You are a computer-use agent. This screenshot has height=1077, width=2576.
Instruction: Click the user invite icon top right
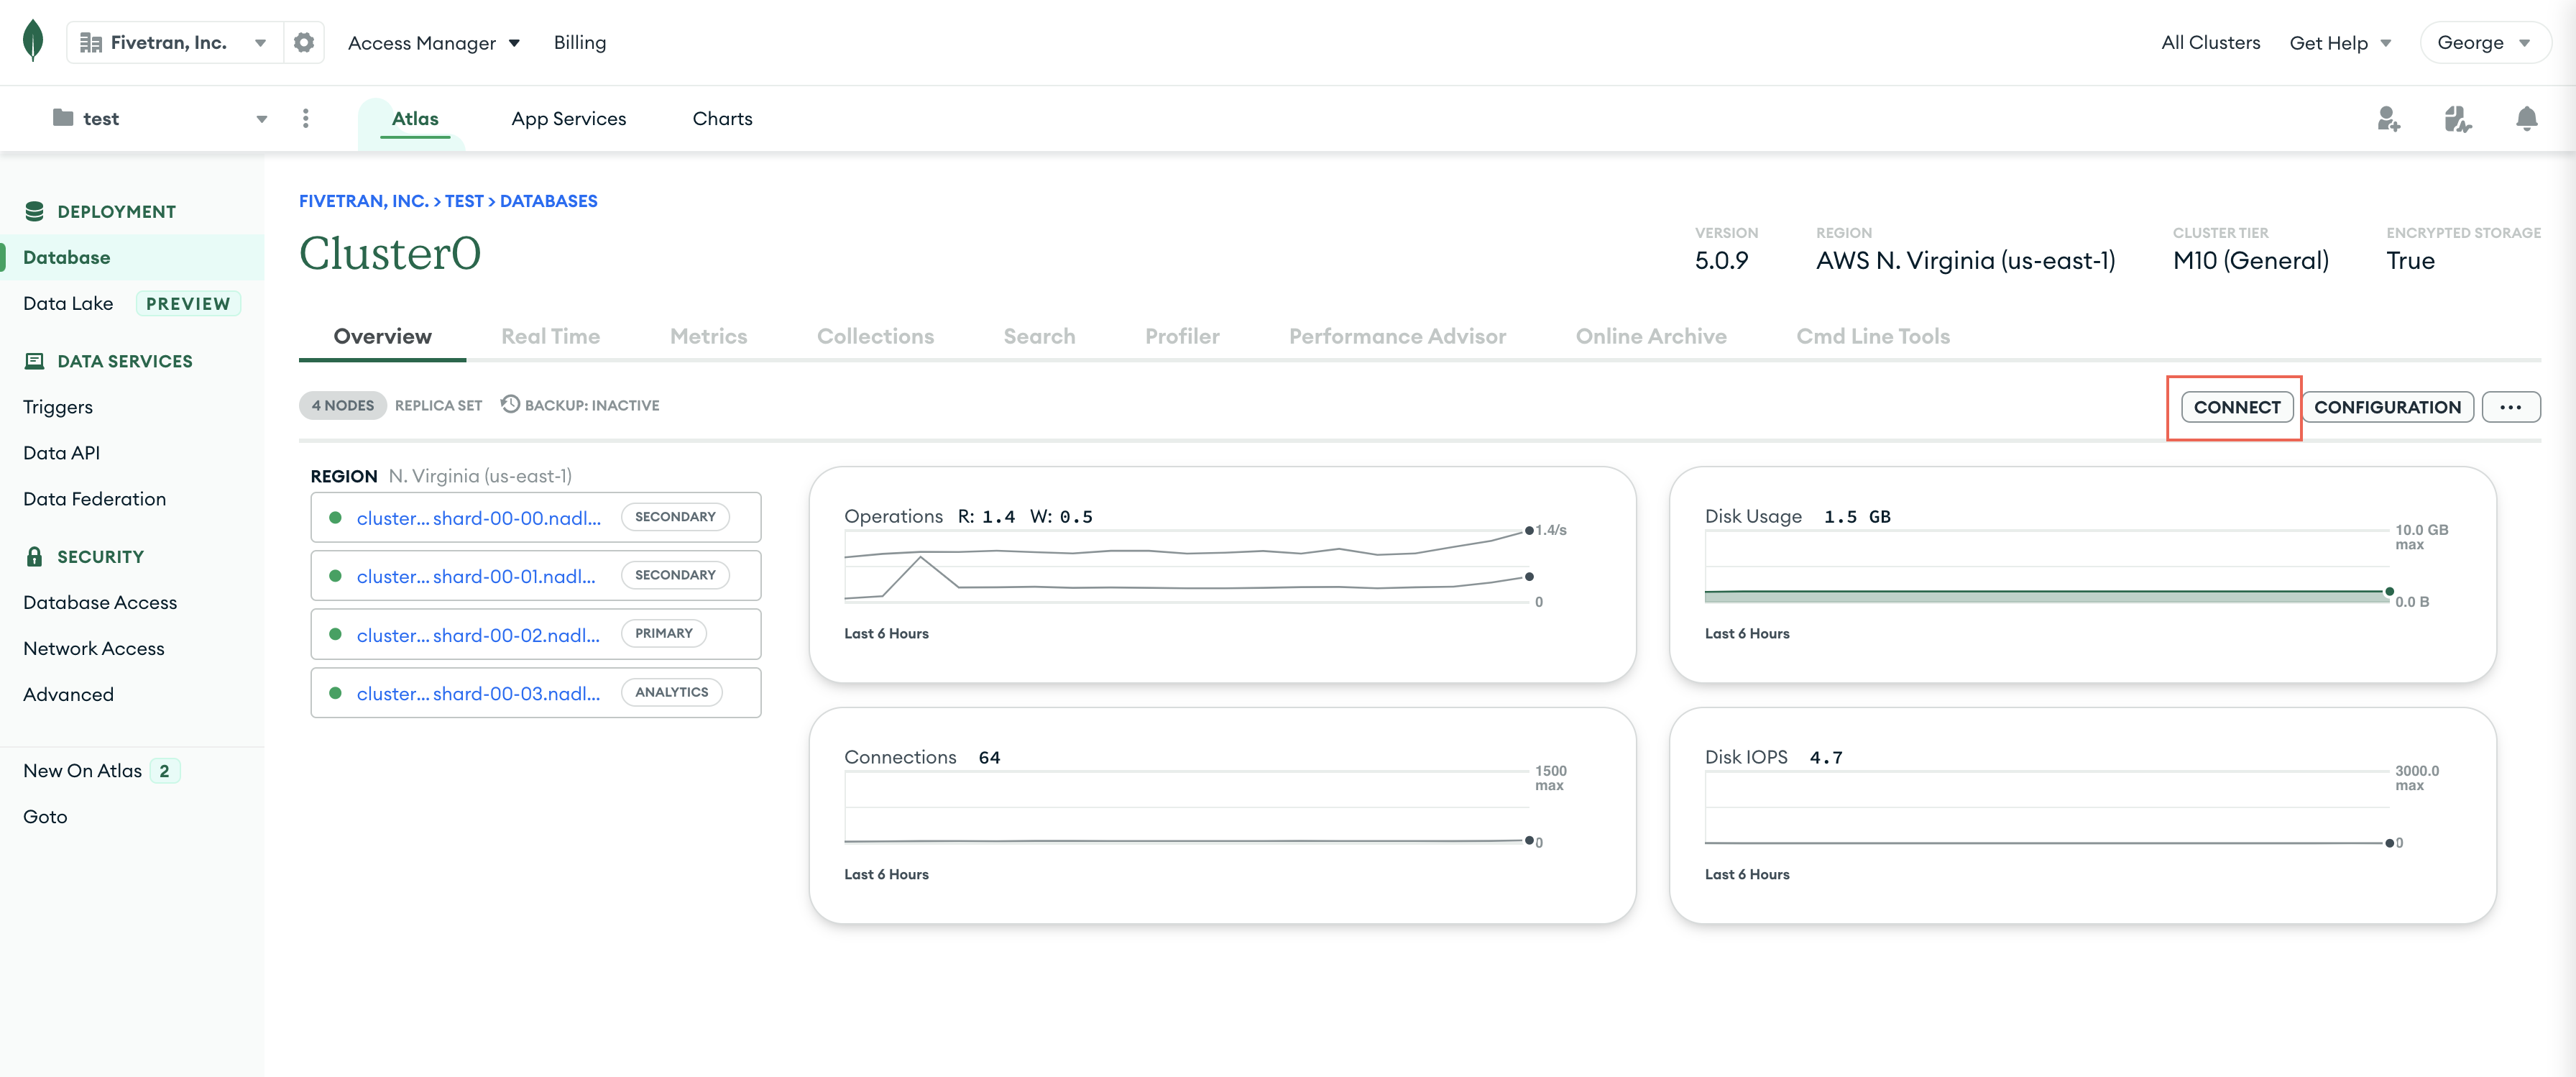pos(2387,116)
